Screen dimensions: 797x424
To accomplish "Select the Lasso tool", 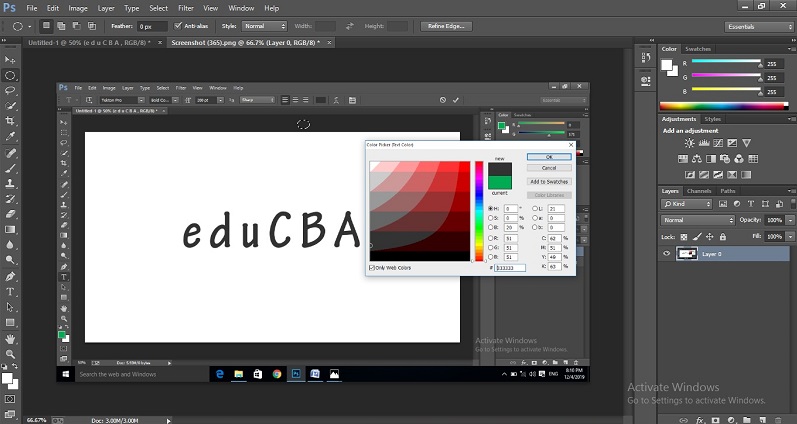I will [x=10, y=90].
